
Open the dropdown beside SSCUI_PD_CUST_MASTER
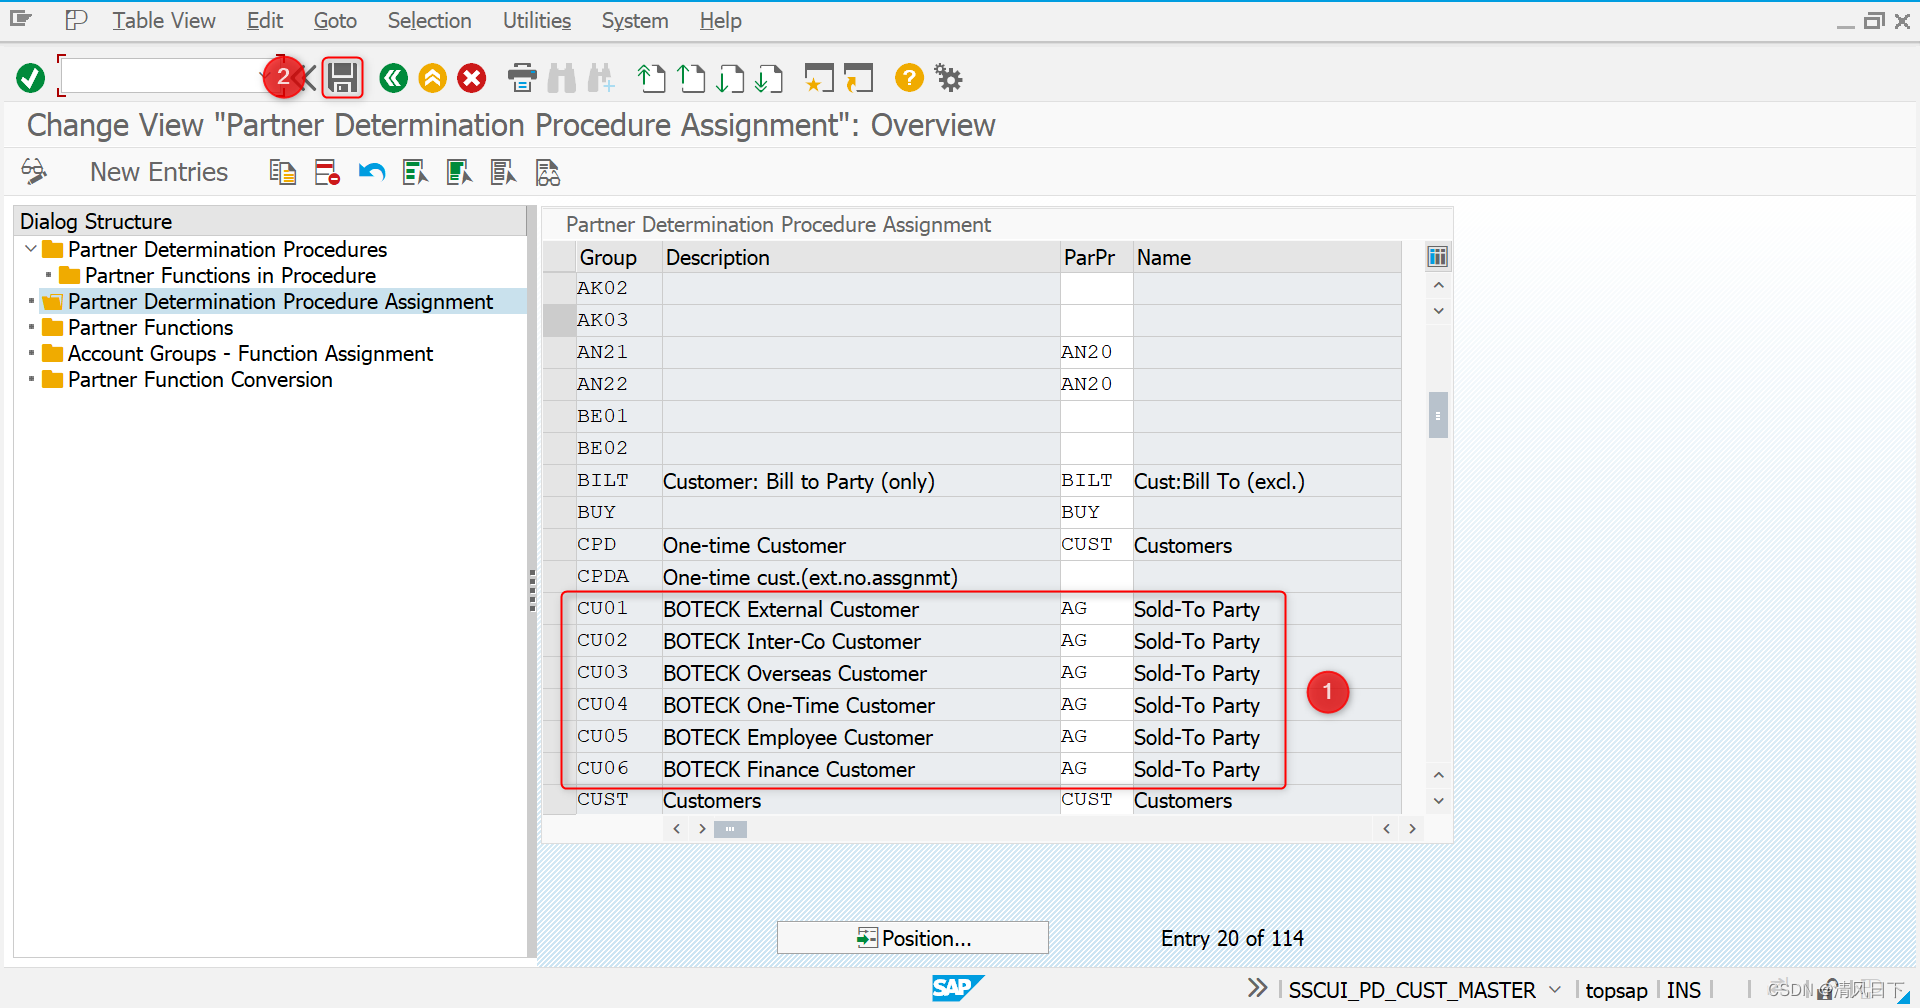[x=1553, y=989]
